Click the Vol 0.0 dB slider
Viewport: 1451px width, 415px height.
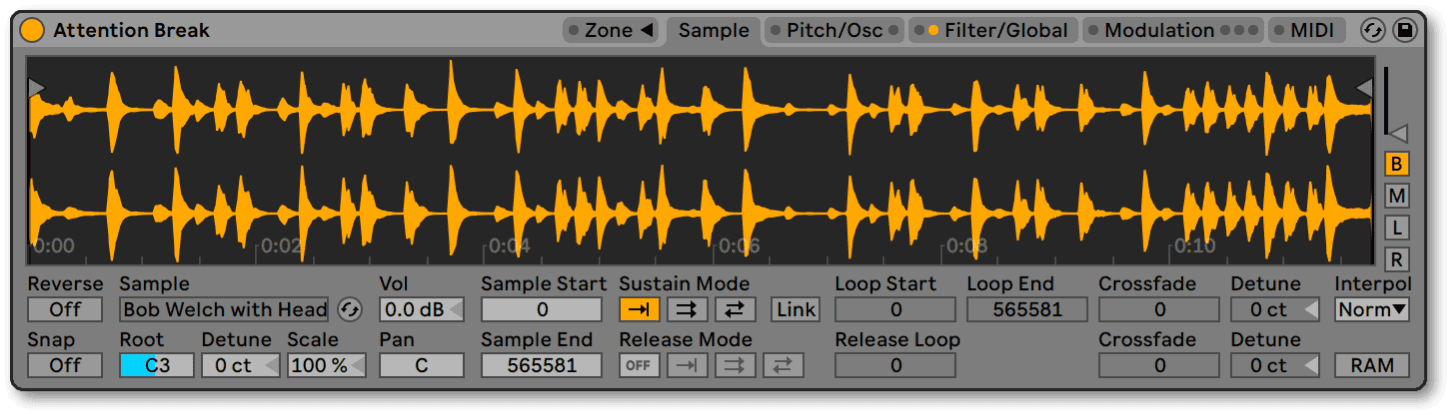[x=421, y=310]
